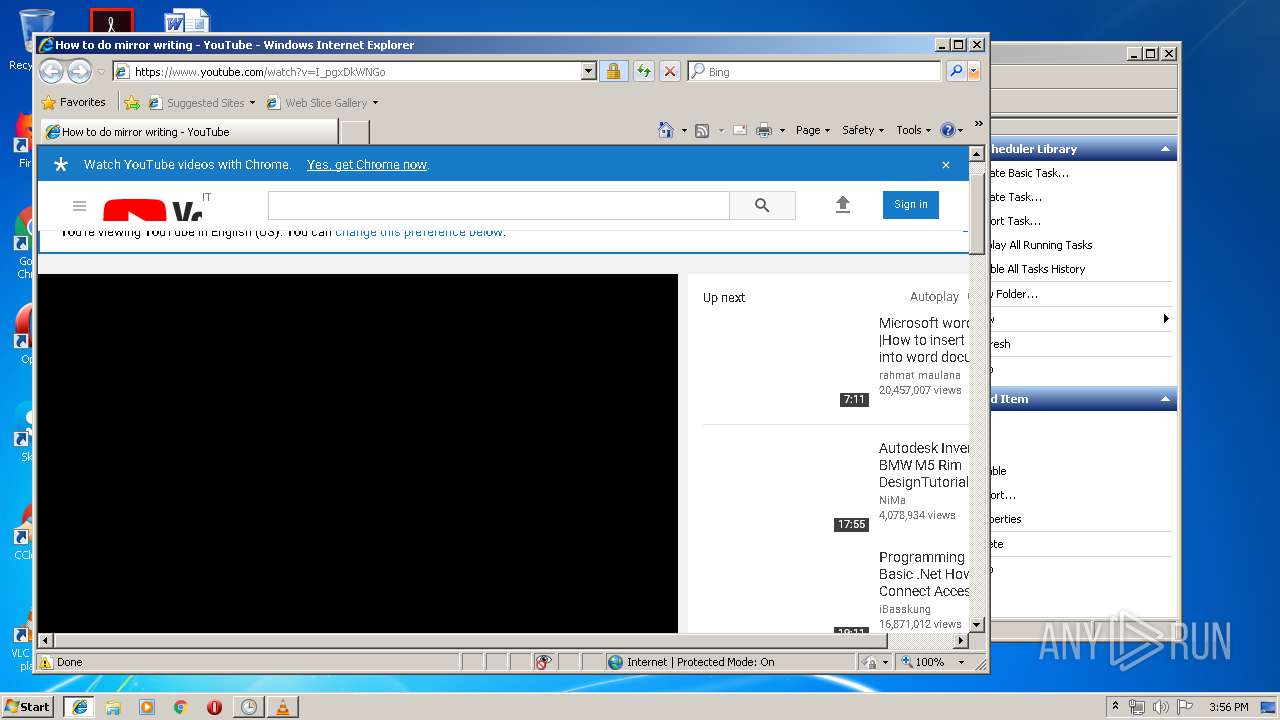
Task: Open the Tools menu
Action: (x=913, y=130)
